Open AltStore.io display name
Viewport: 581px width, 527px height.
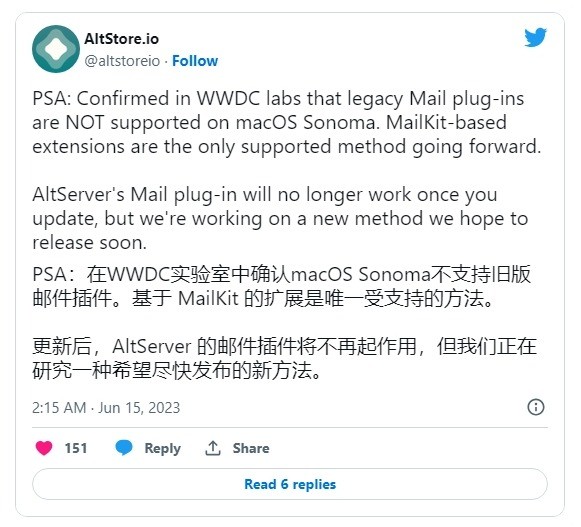(122, 39)
